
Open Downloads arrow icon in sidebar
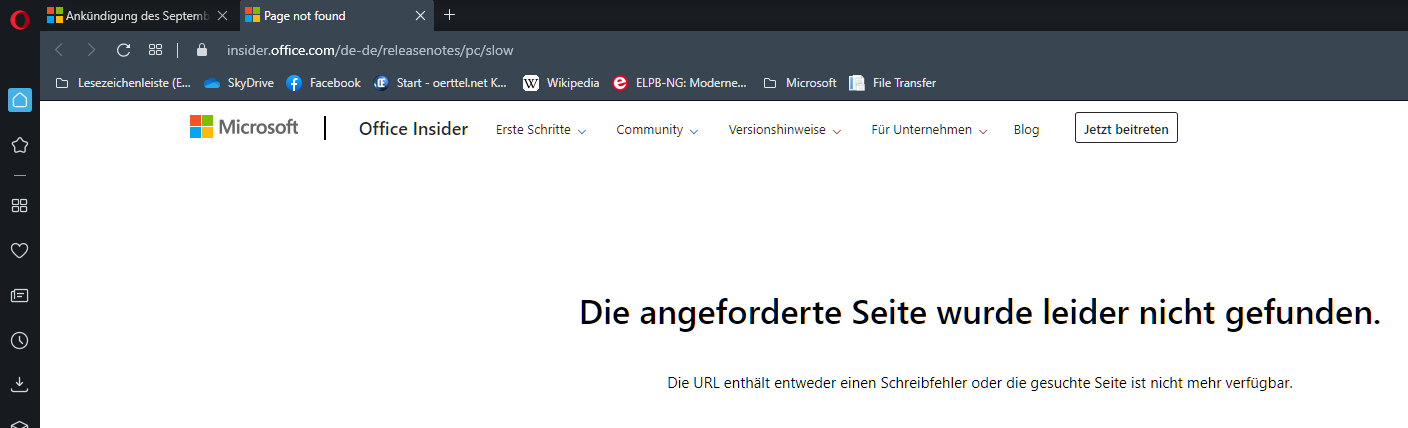[19, 384]
